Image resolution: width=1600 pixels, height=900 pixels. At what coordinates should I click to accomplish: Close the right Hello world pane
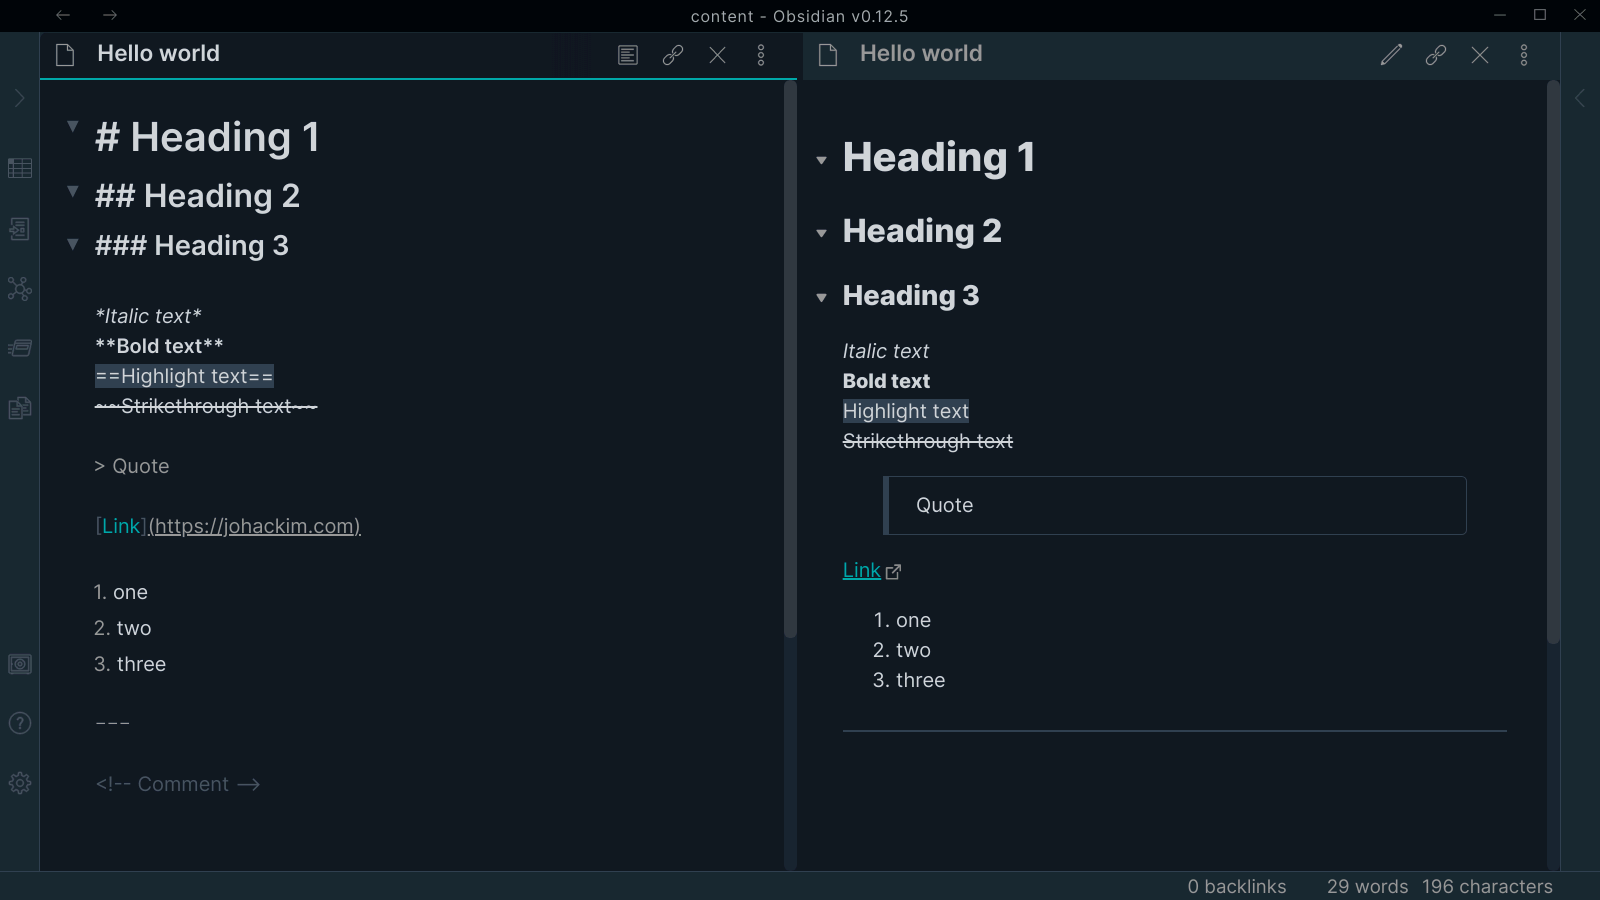(1480, 55)
